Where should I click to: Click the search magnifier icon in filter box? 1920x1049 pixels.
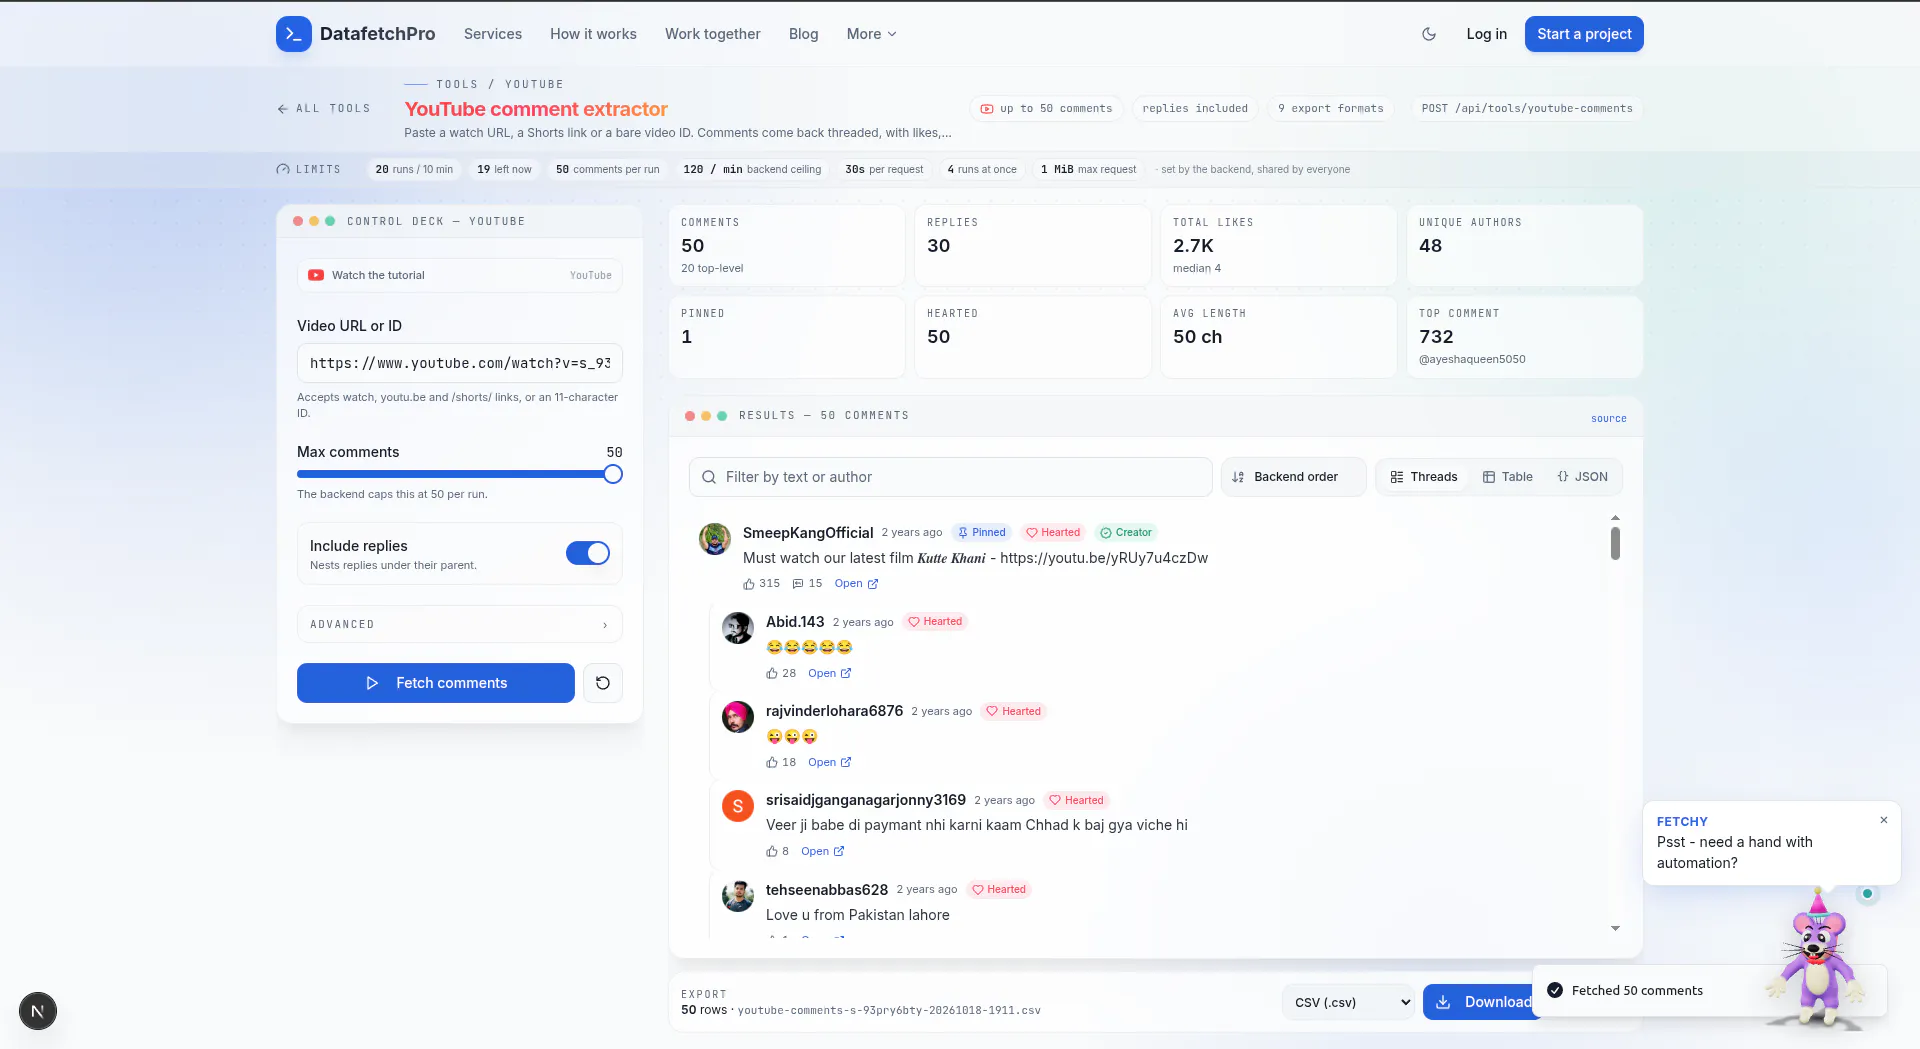click(709, 477)
